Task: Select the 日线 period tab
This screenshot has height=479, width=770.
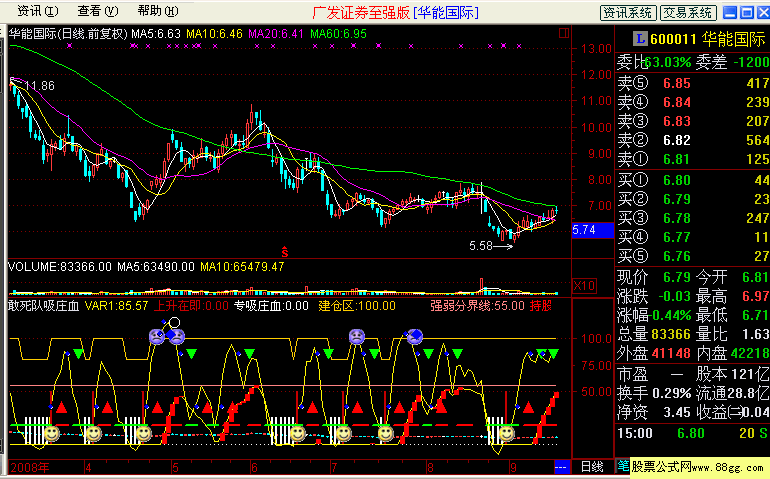Action: click(592, 466)
